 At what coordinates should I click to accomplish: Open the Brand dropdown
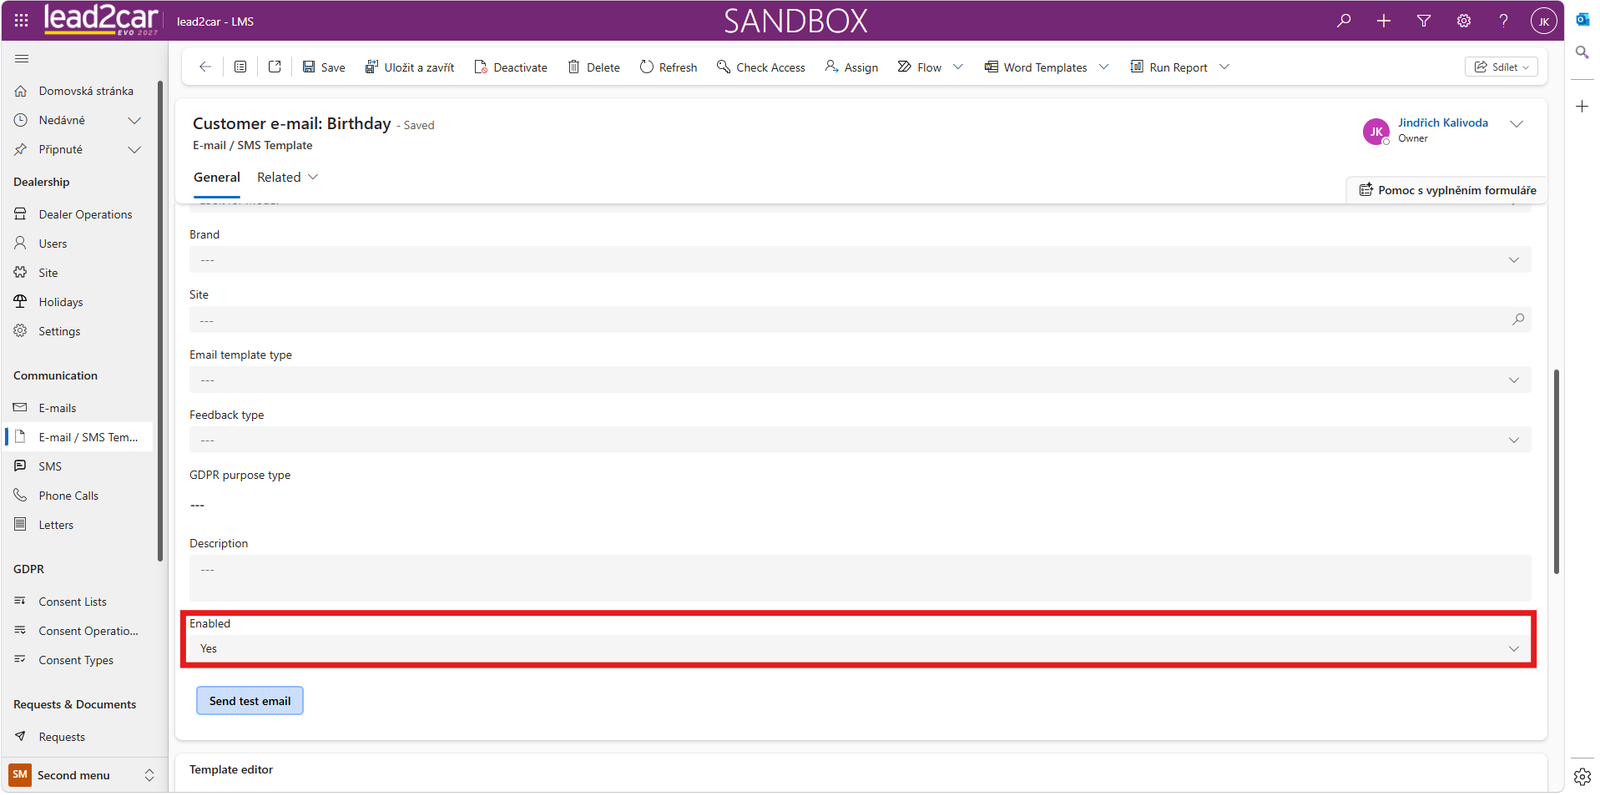pos(860,260)
